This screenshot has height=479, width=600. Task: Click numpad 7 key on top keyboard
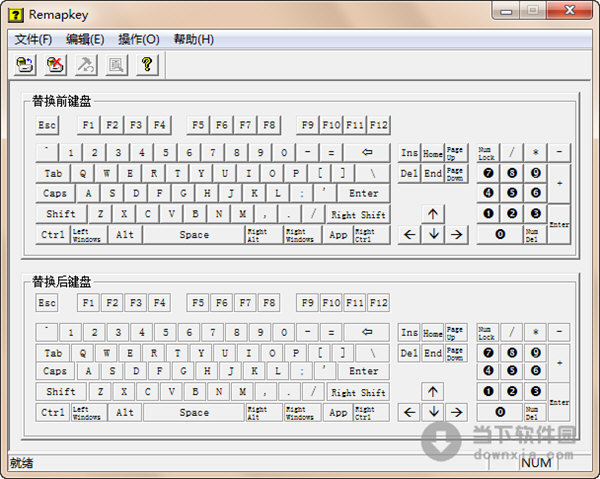click(x=488, y=173)
